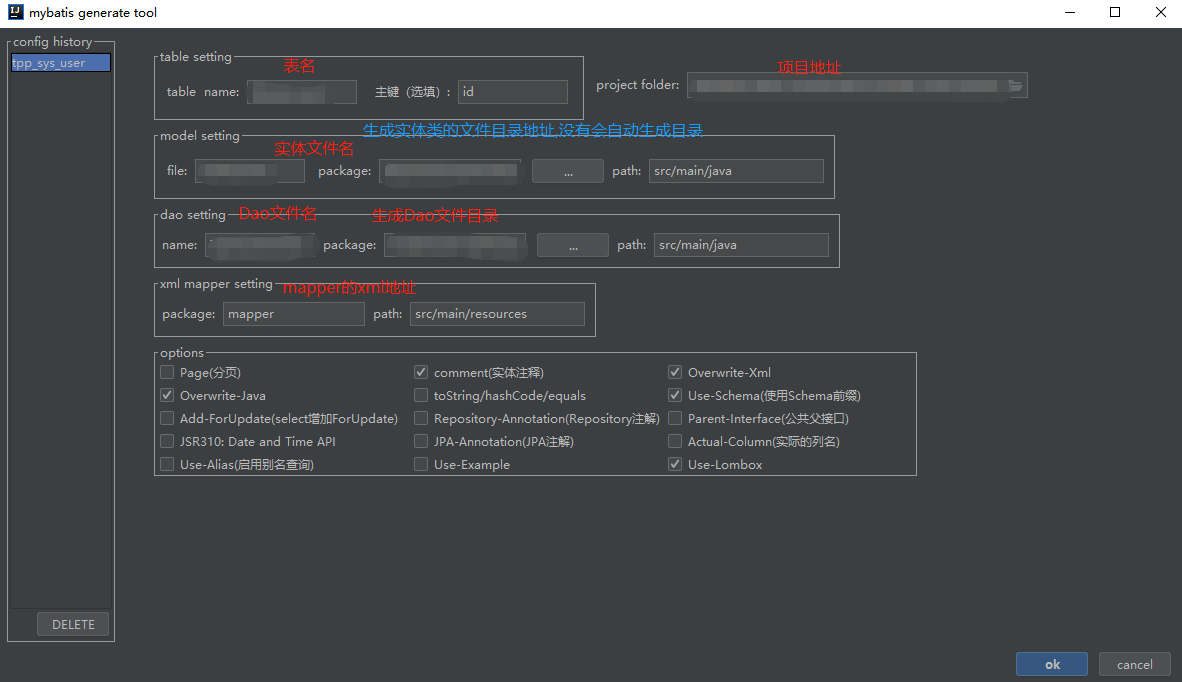Enable toString/hashCode/equals checkbox
Image resolution: width=1182 pixels, height=682 pixels.
[x=421, y=395]
